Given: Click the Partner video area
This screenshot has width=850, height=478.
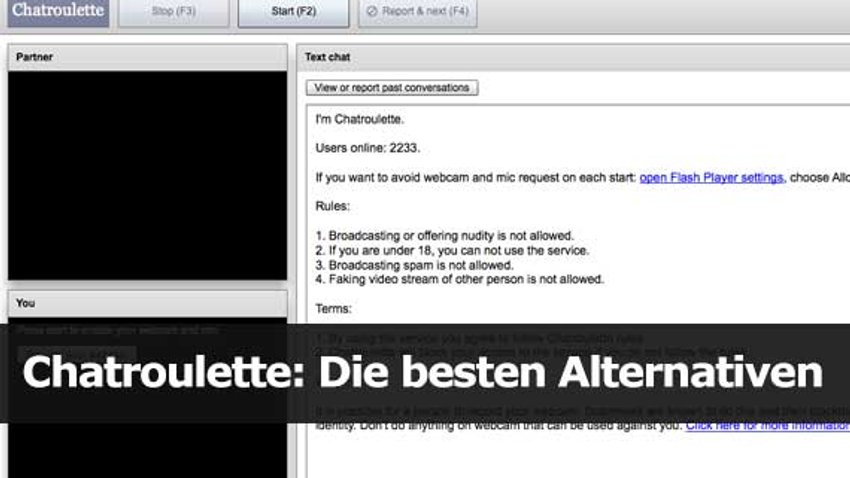Looking at the screenshot, I should (147, 176).
